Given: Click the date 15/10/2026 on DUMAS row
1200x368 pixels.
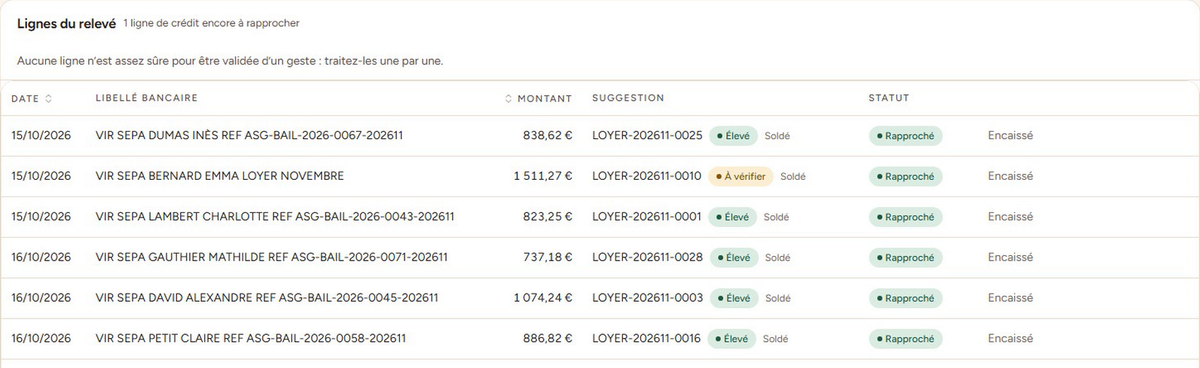Looking at the screenshot, I should pyautogui.click(x=41, y=135).
